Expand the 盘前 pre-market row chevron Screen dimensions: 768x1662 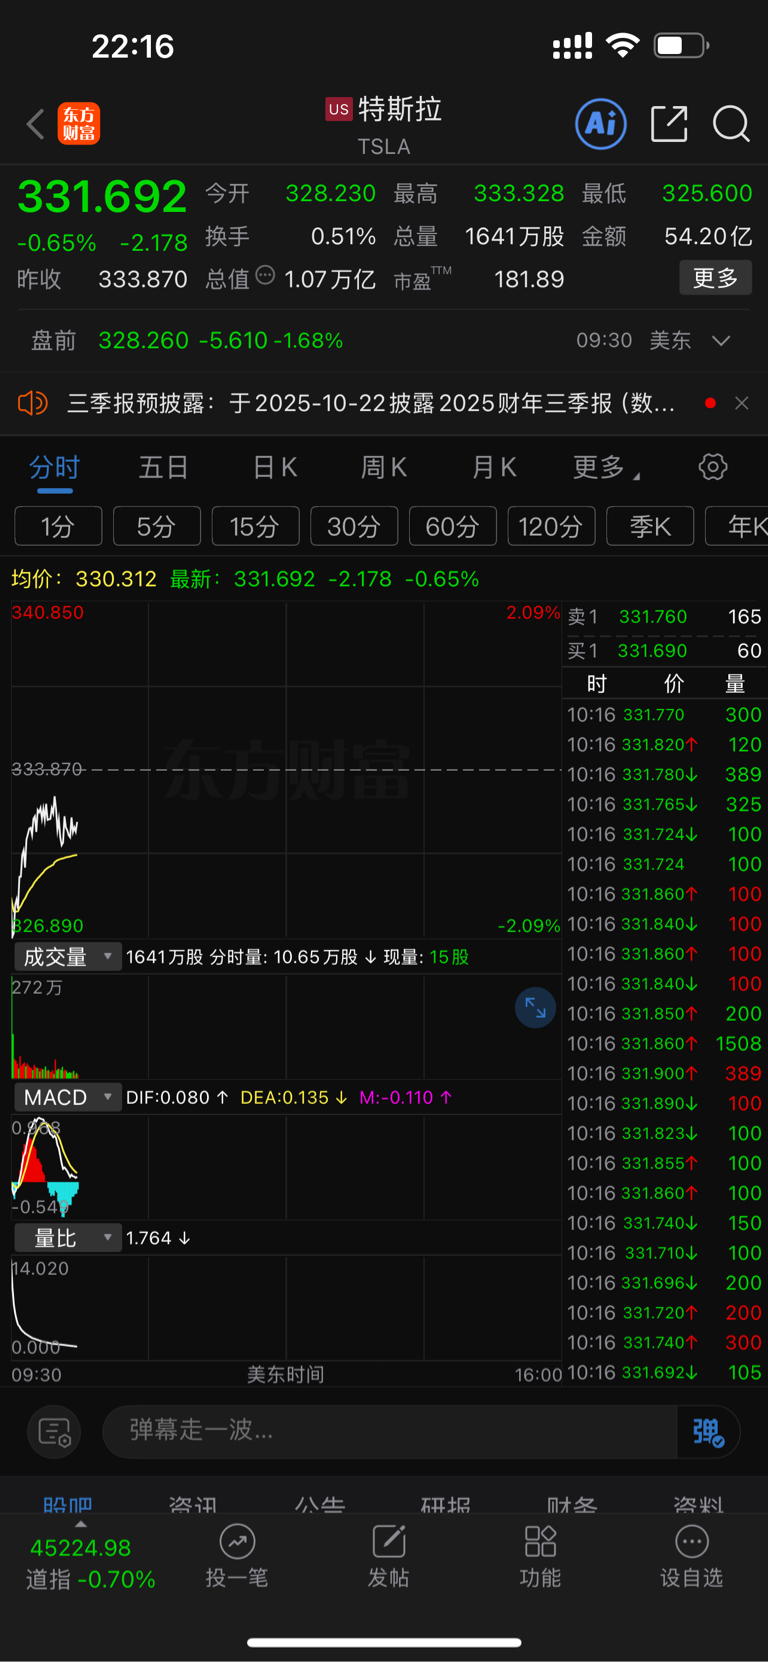[721, 341]
